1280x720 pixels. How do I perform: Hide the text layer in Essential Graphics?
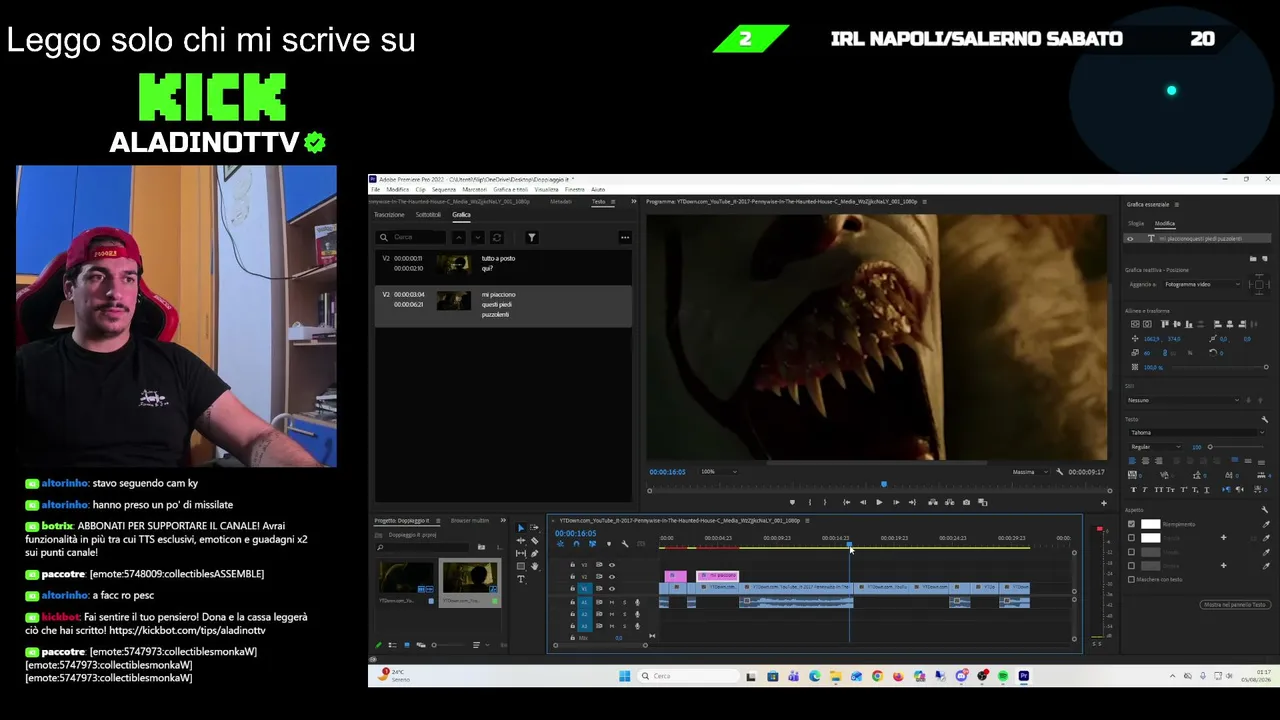tap(1130, 239)
